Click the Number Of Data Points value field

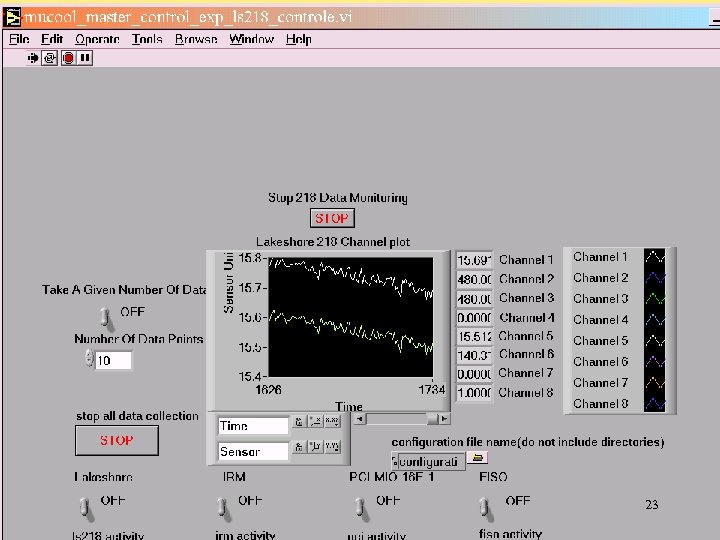click(x=113, y=360)
